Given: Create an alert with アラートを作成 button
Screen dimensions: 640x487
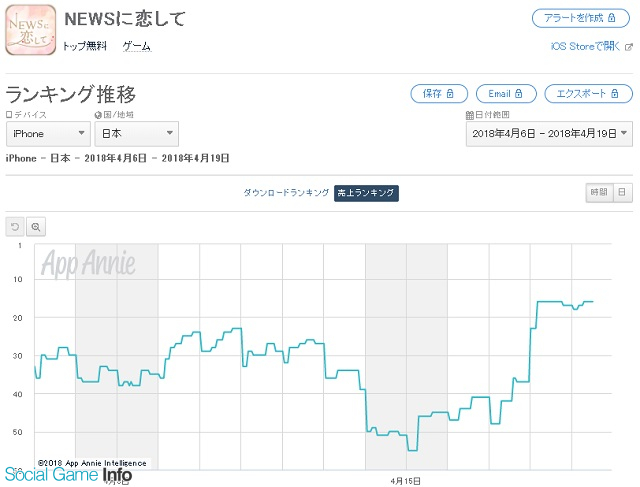Looking at the screenshot, I should pyautogui.click(x=580, y=18).
